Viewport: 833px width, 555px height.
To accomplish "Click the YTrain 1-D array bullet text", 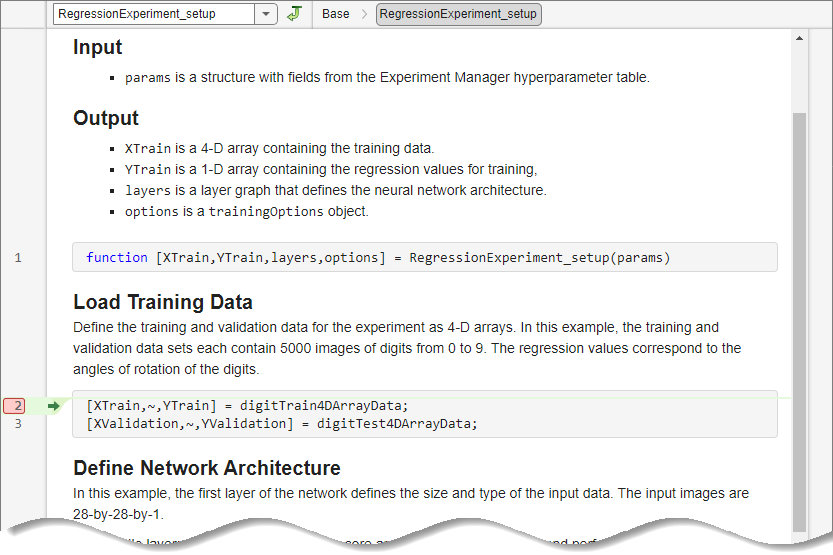I will (331, 169).
